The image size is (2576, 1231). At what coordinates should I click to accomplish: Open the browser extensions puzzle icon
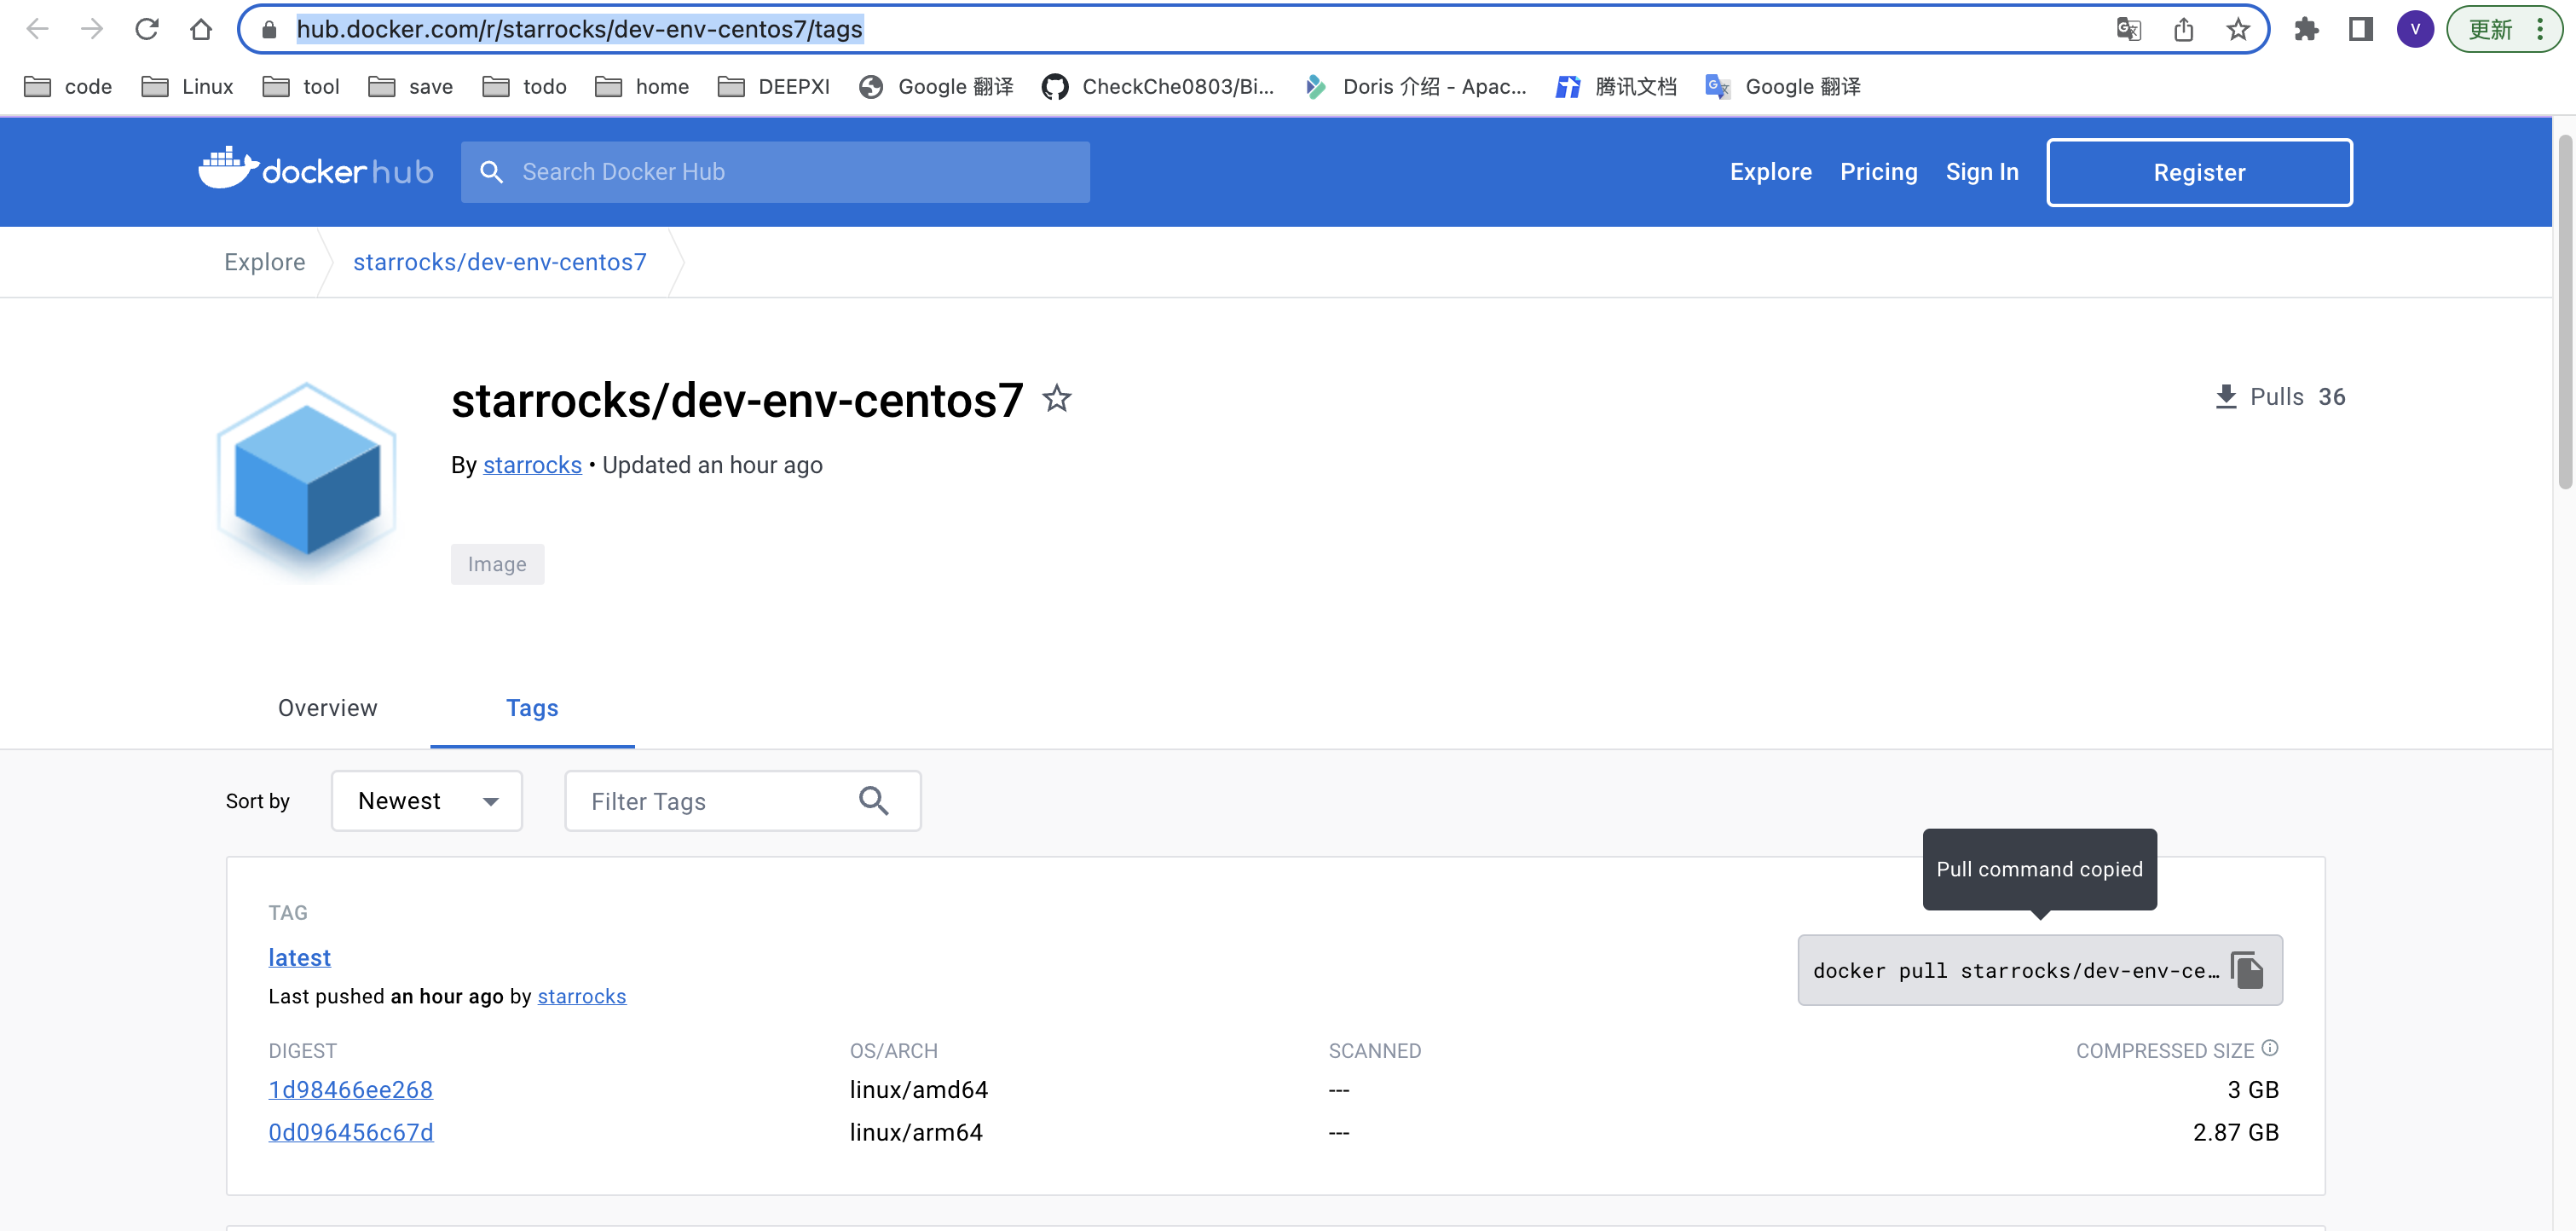click(x=2306, y=29)
